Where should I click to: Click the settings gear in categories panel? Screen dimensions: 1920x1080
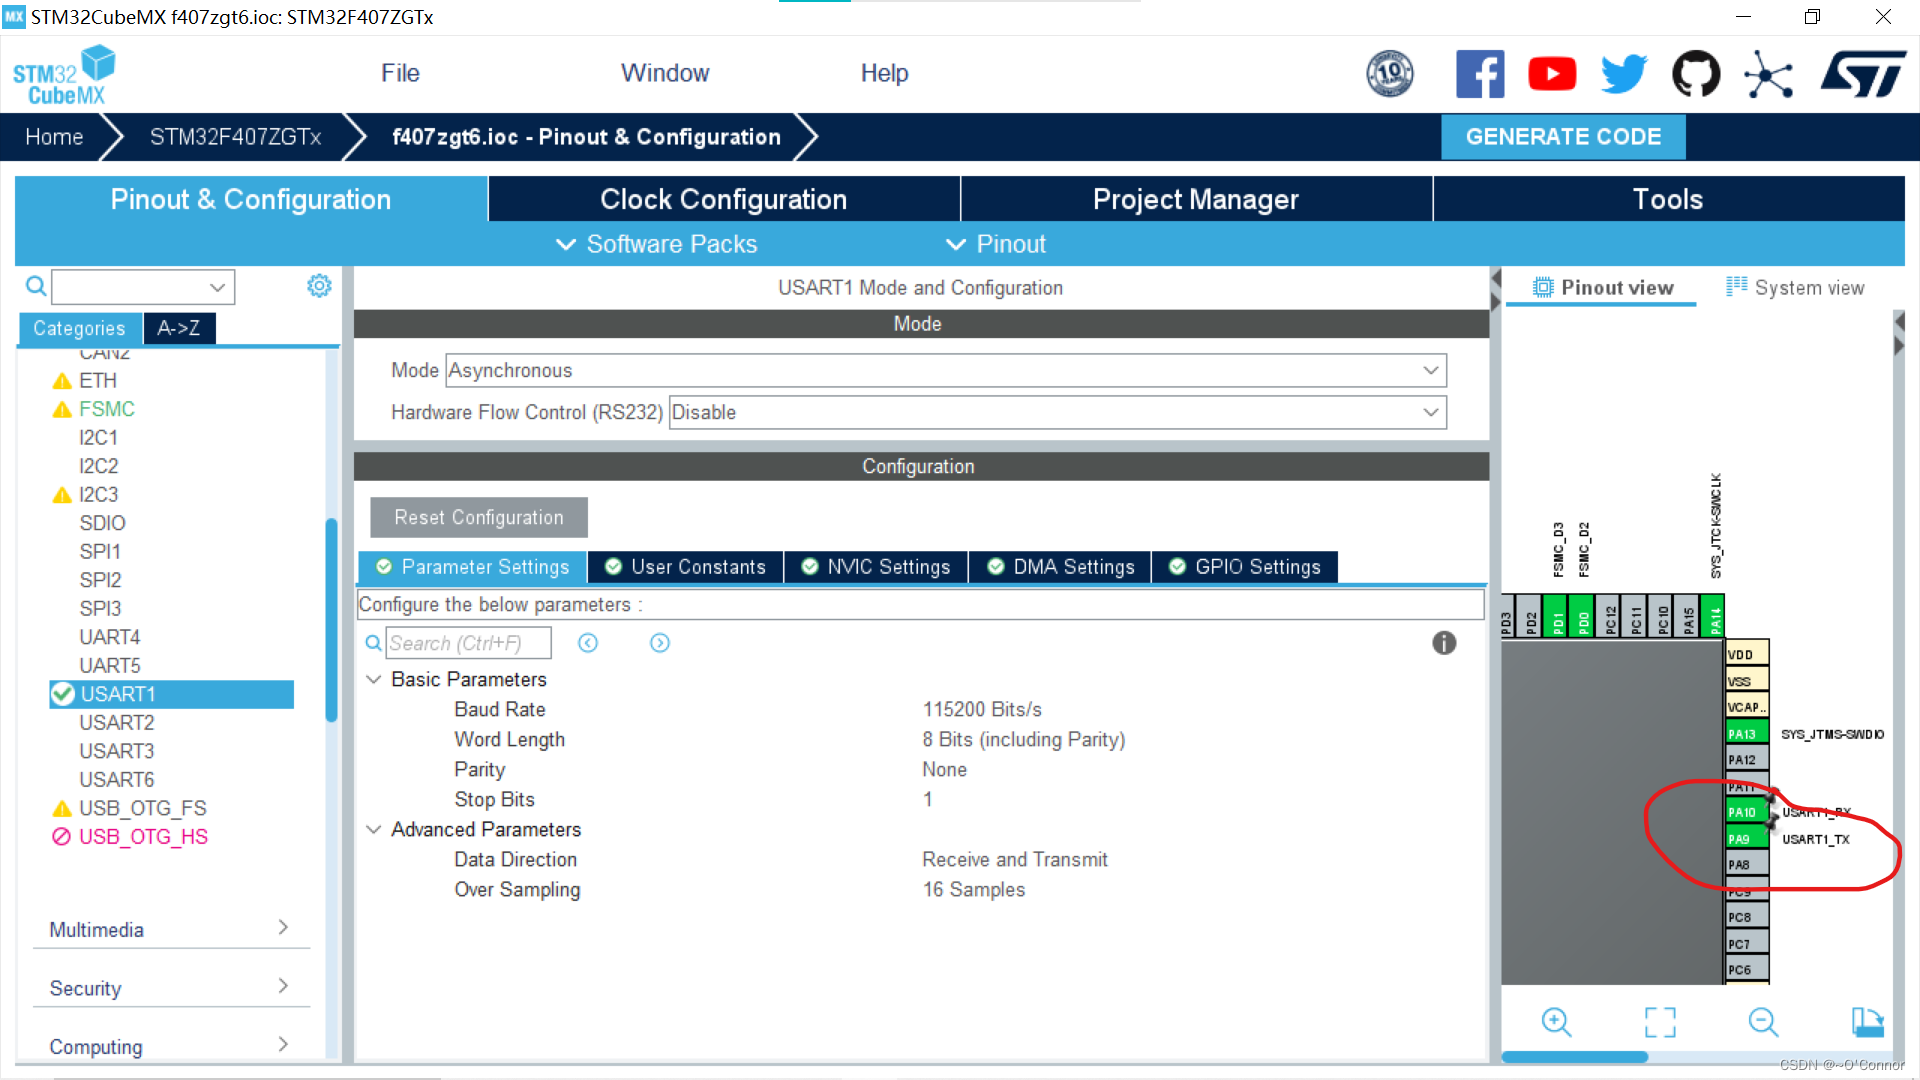319,286
